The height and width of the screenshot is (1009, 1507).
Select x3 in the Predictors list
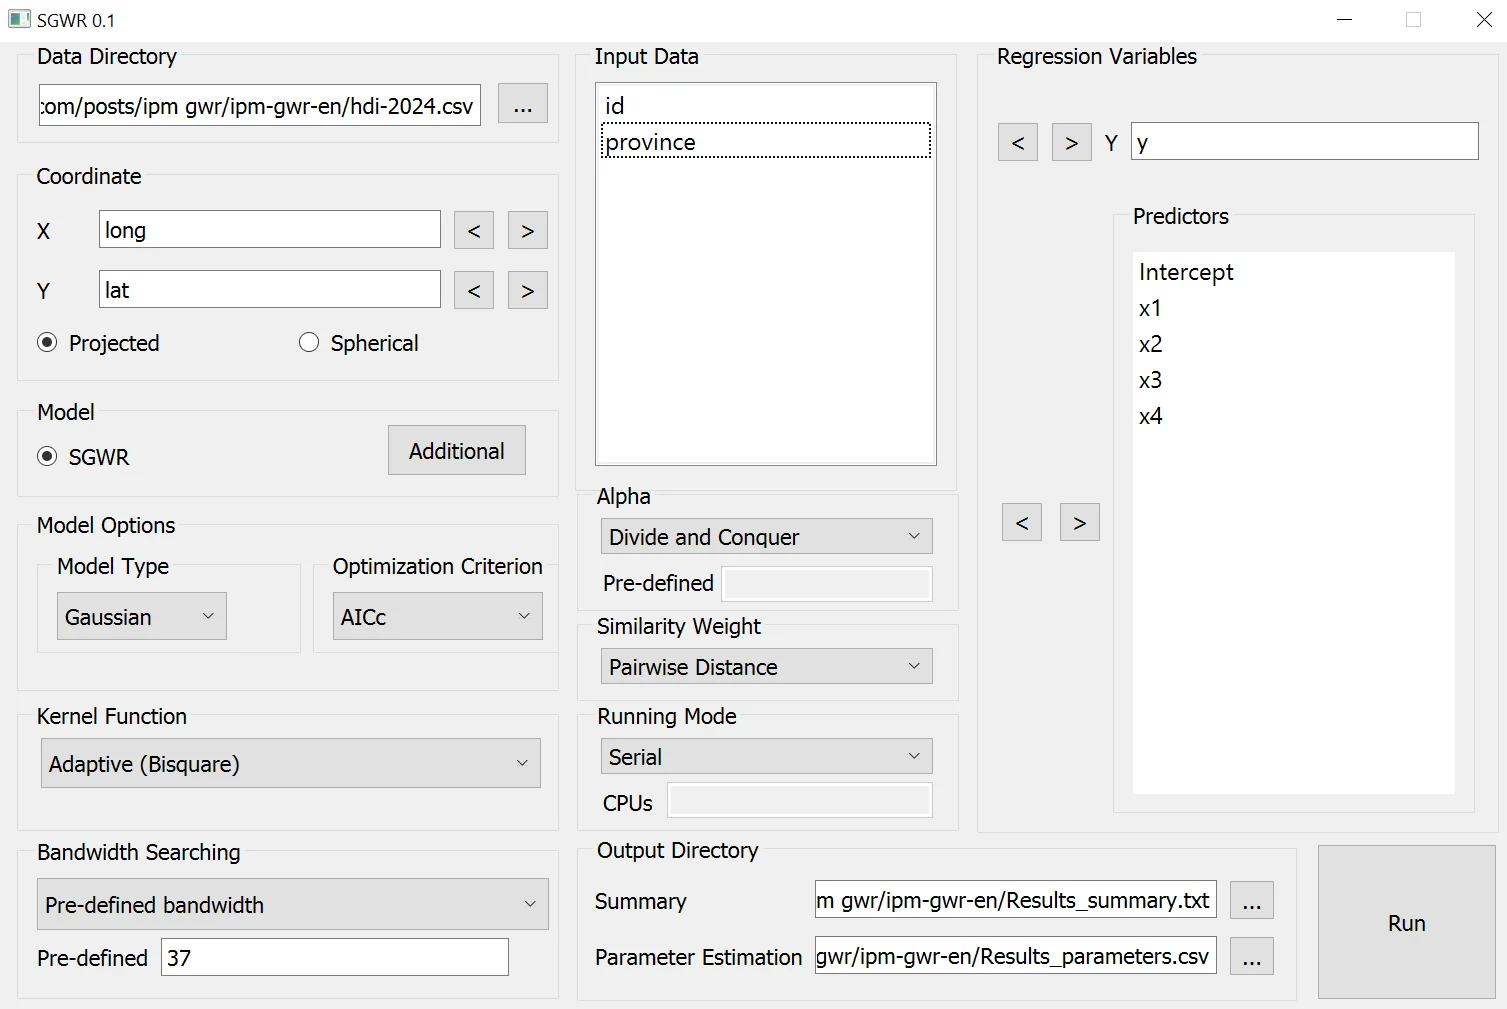[1150, 380]
